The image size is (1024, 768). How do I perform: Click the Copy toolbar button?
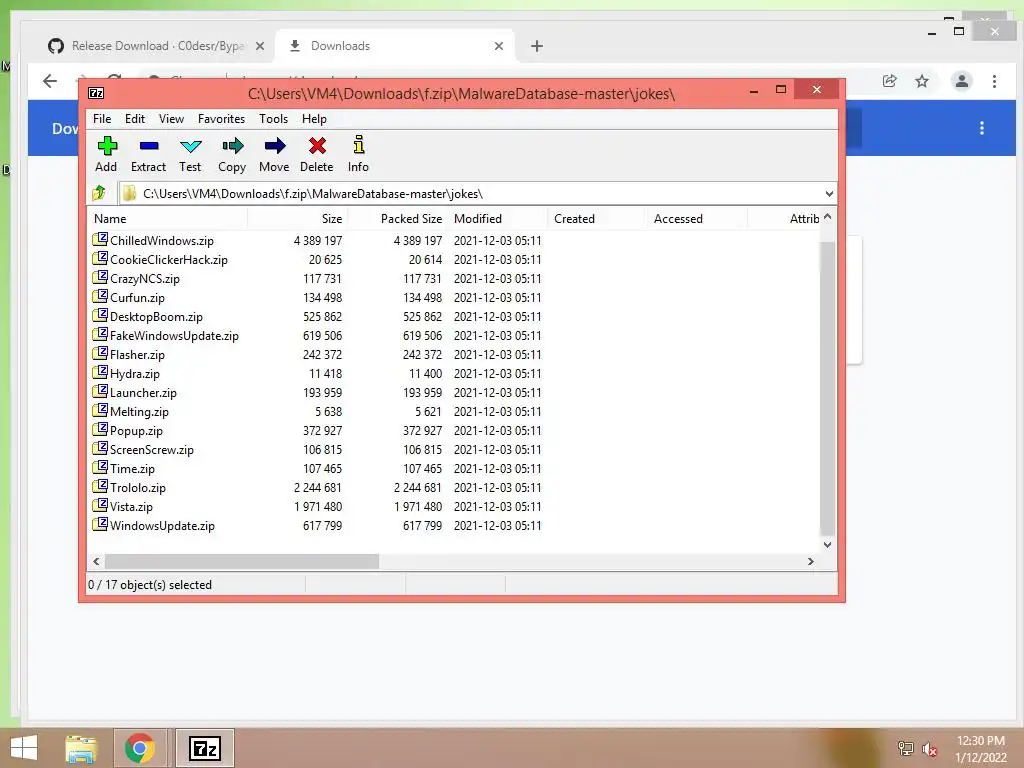232,155
